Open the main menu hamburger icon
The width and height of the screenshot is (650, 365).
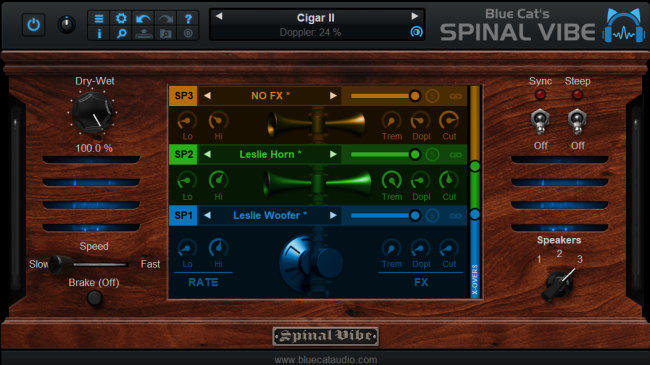99,19
